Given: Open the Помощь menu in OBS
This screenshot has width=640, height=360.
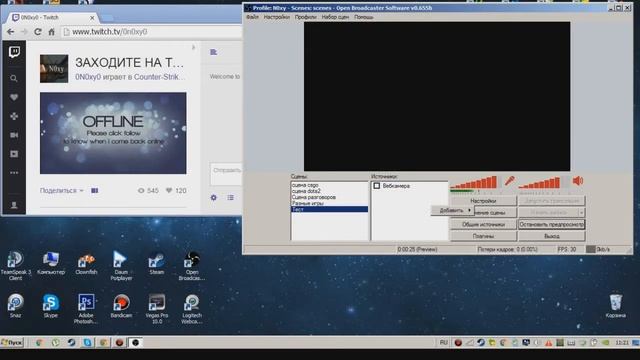Looking at the screenshot, I should tap(363, 17).
